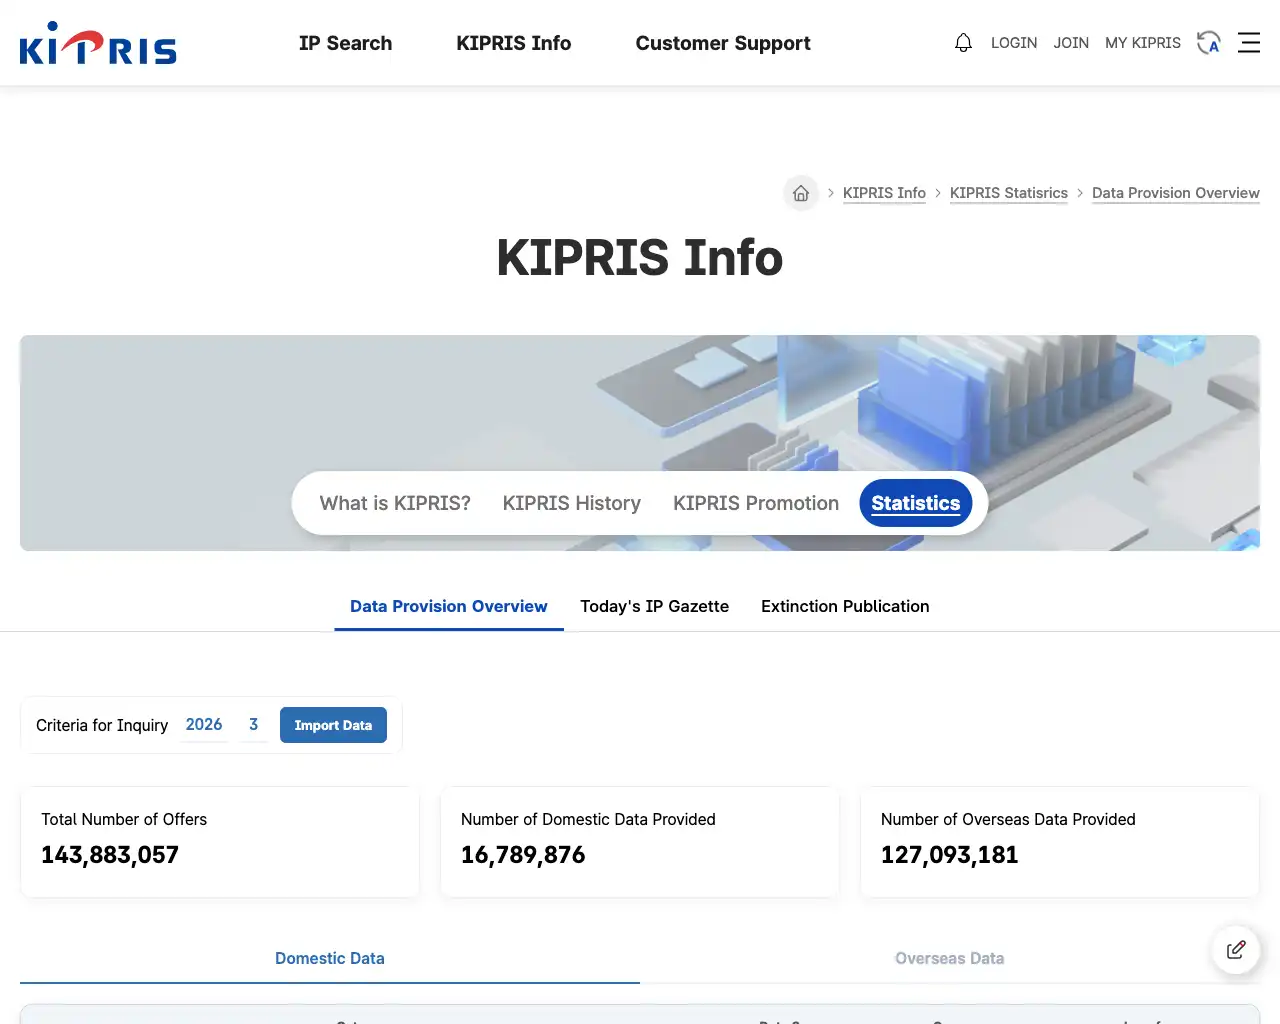Click the JOIN link
1280x1024 pixels.
point(1071,43)
